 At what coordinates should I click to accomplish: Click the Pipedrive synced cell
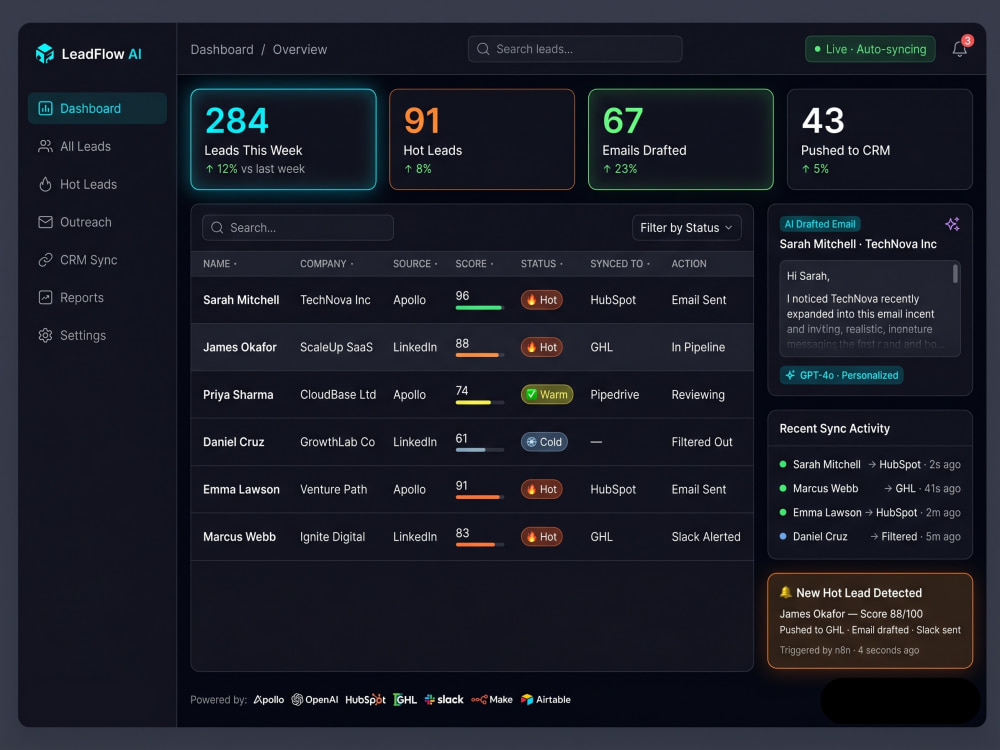pyautogui.click(x=614, y=395)
